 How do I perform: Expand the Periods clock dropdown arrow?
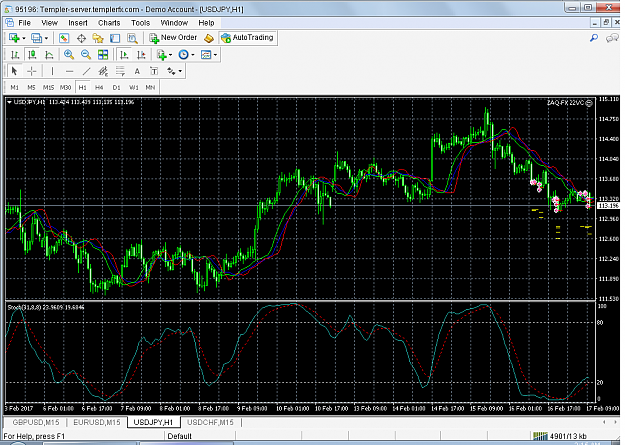coord(193,55)
